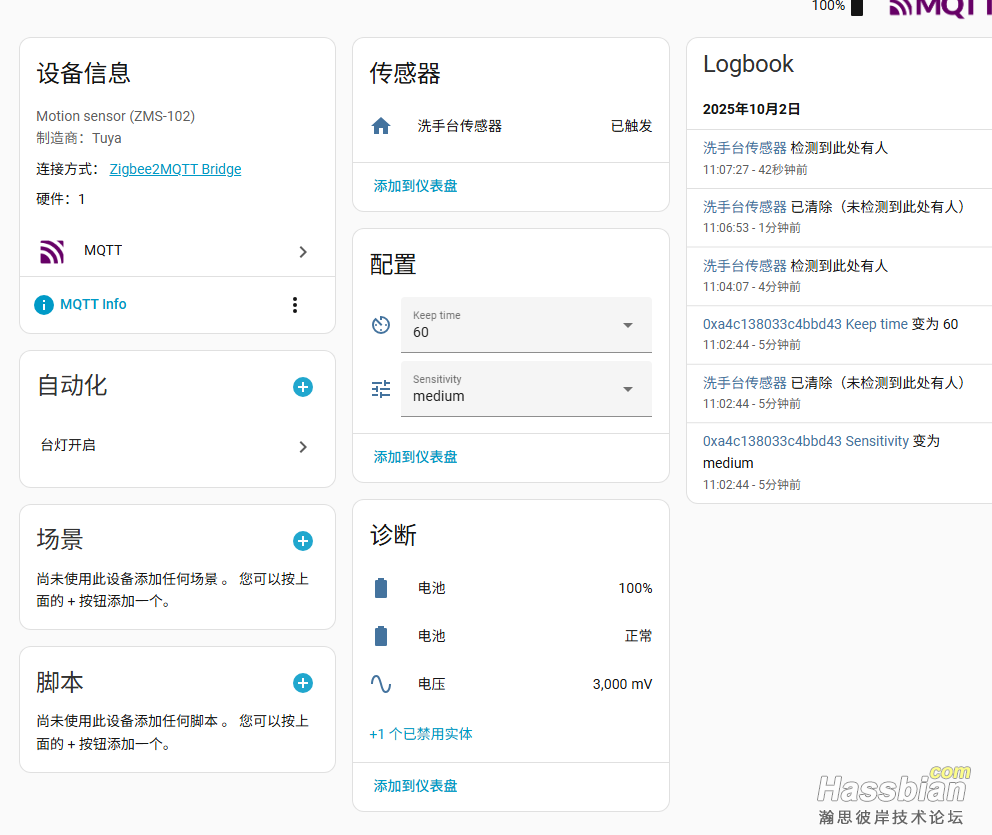
Task: Click the purple MQTT integration icon
Action: (52, 251)
